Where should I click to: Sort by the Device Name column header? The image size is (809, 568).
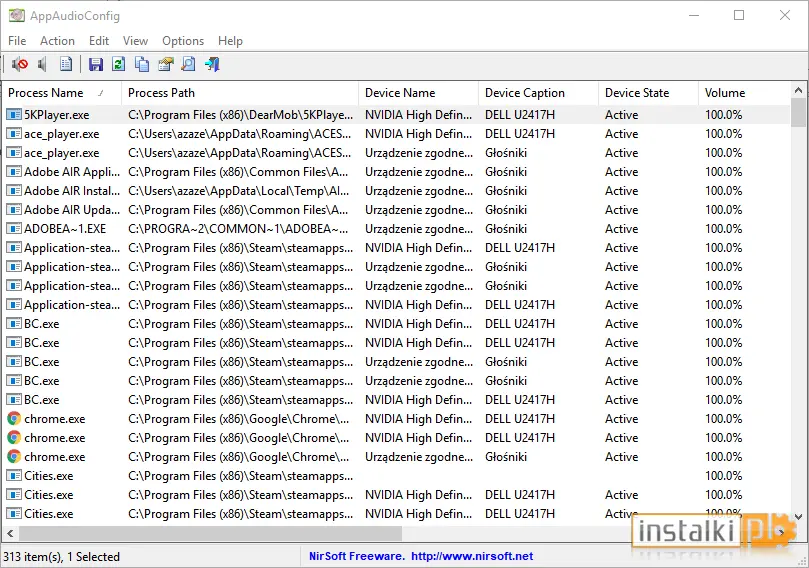point(418,93)
